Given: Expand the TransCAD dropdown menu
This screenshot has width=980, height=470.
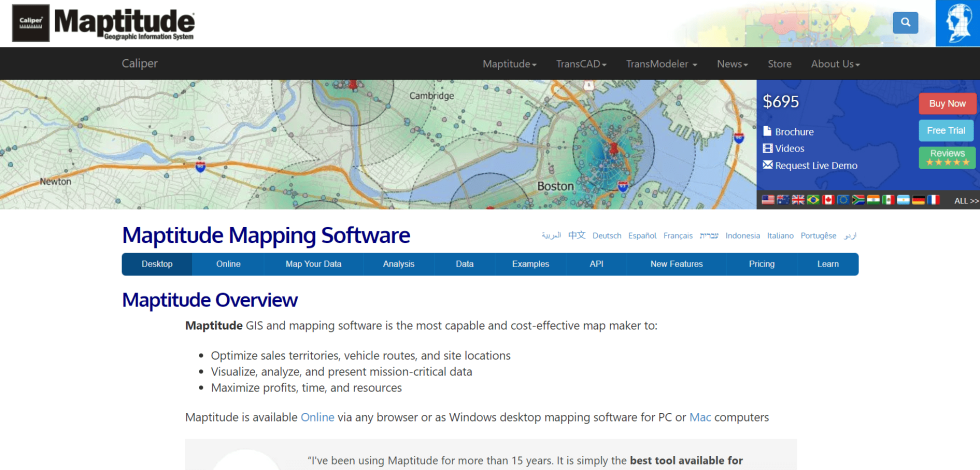Looking at the screenshot, I should click(581, 64).
